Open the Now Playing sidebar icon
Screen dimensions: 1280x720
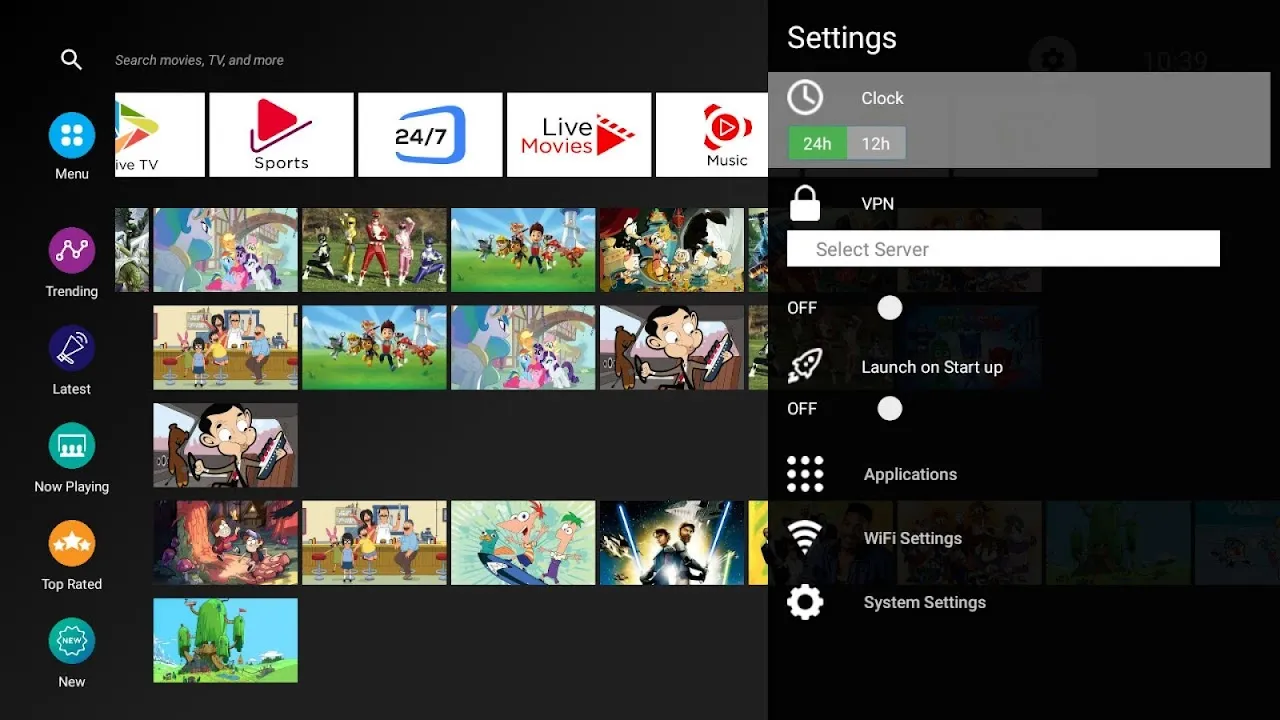tap(72, 446)
